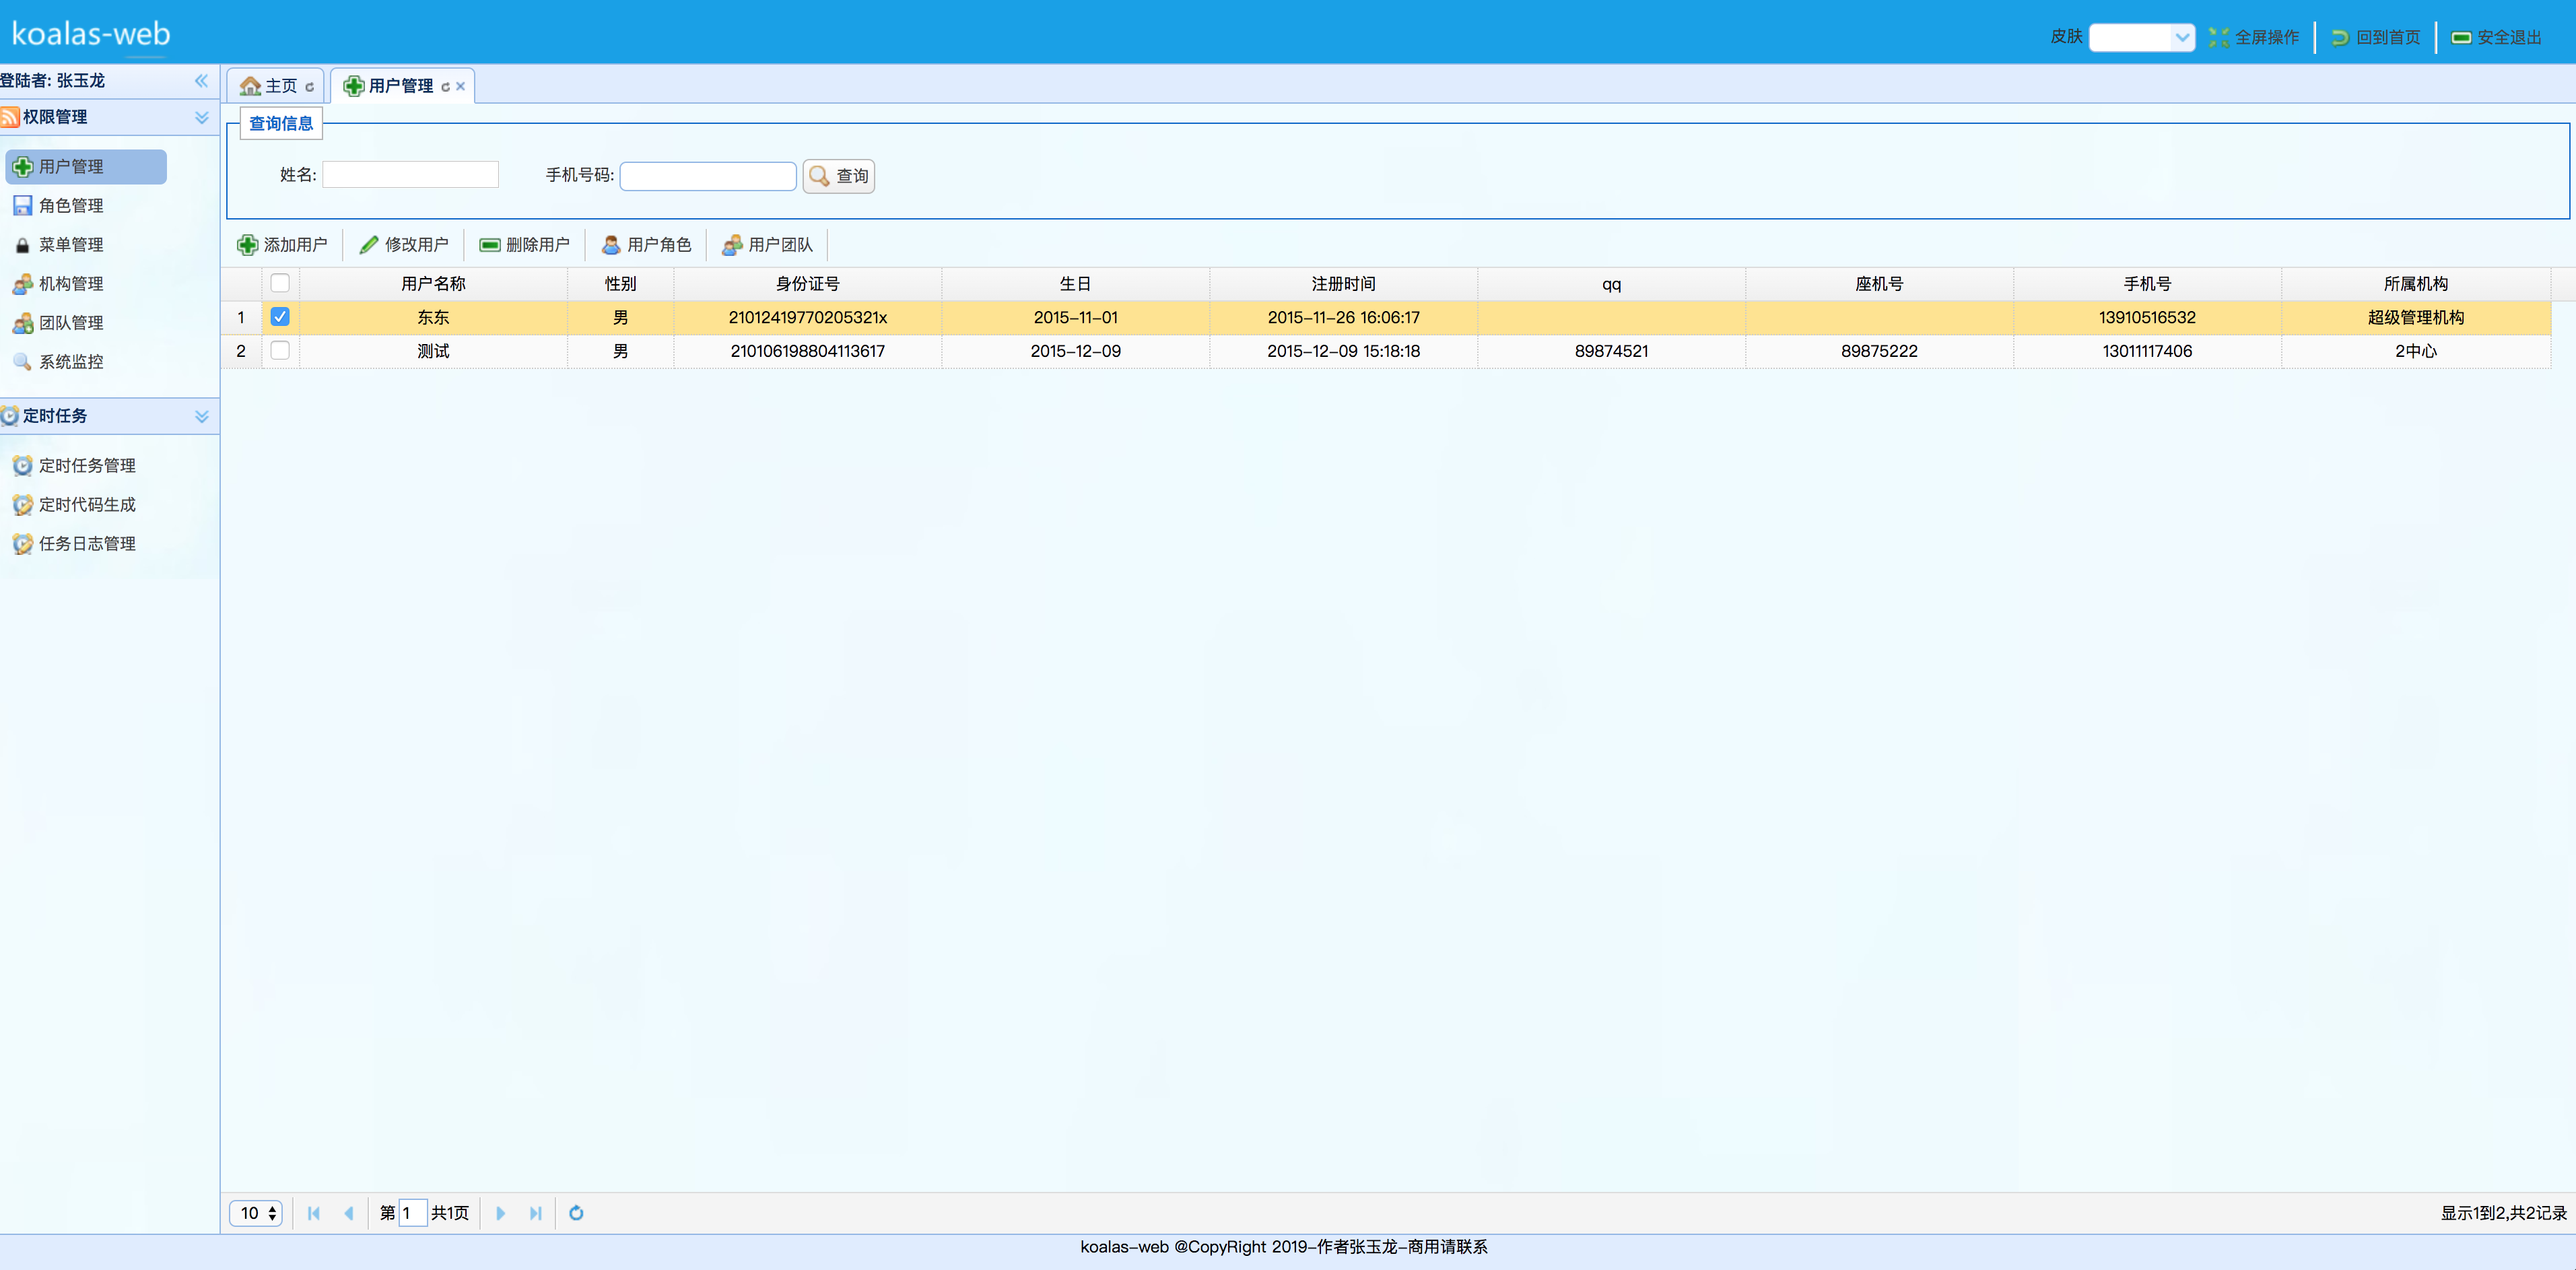
Task: Collapse the 定时任务 panel chevron
Action: pyautogui.click(x=201, y=417)
